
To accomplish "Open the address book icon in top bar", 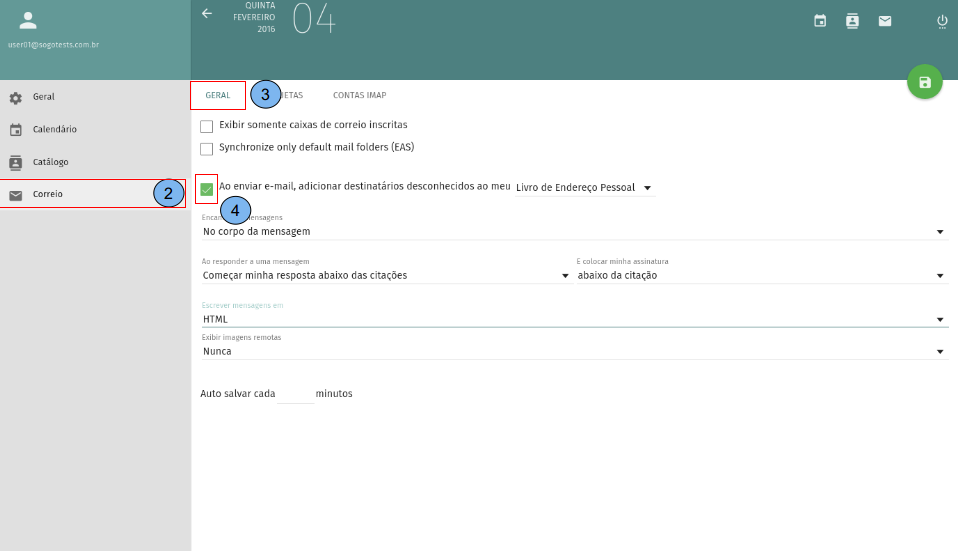I will pos(852,20).
